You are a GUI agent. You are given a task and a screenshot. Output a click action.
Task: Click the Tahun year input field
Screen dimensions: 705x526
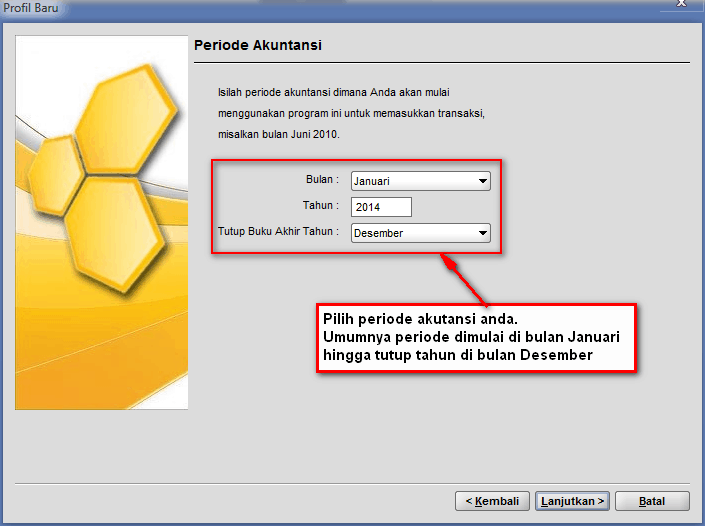pos(381,207)
